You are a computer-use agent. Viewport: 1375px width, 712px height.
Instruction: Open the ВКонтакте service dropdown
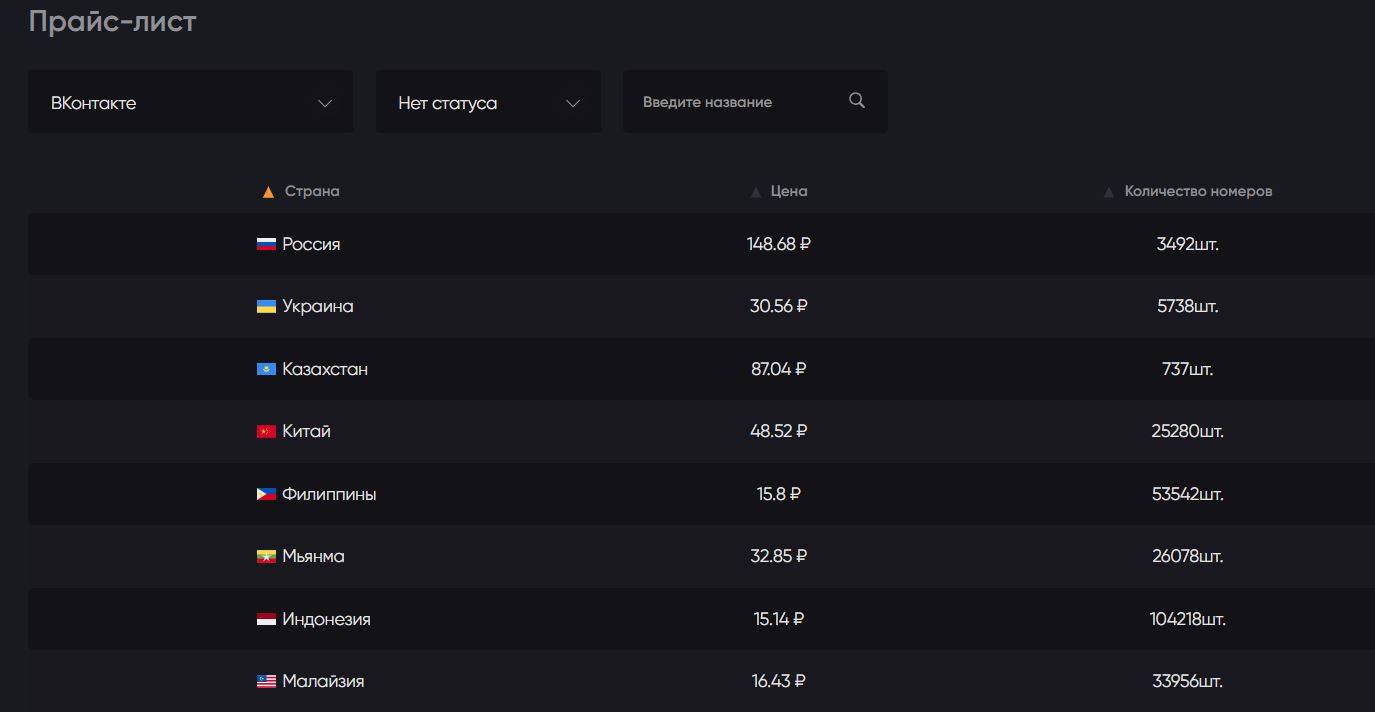[190, 102]
